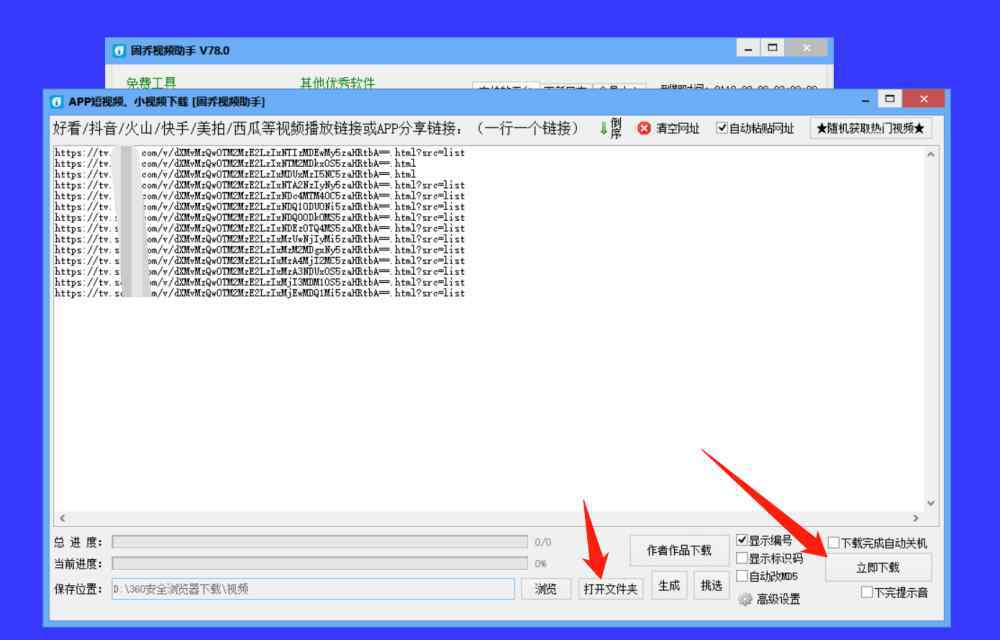Image resolution: width=1000 pixels, height=640 pixels.
Task: Uncheck the 显示编号 checkbox
Action: pos(742,540)
